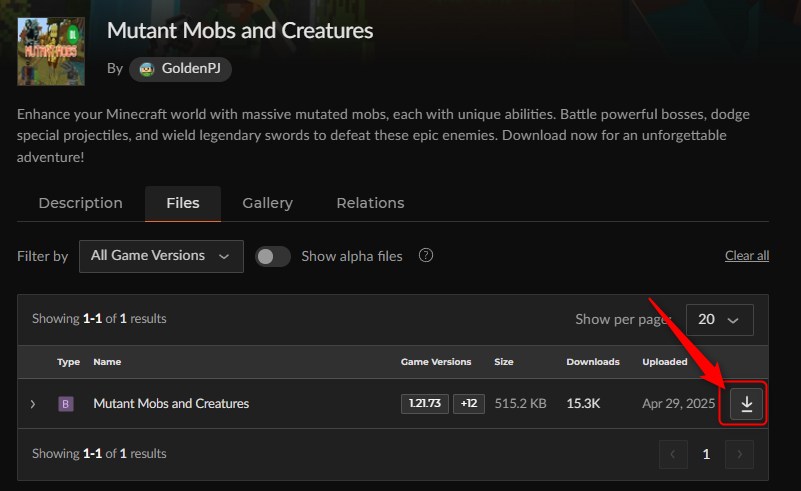
Task: Click the 515.2 KB size value
Action: [x=520, y=404]
